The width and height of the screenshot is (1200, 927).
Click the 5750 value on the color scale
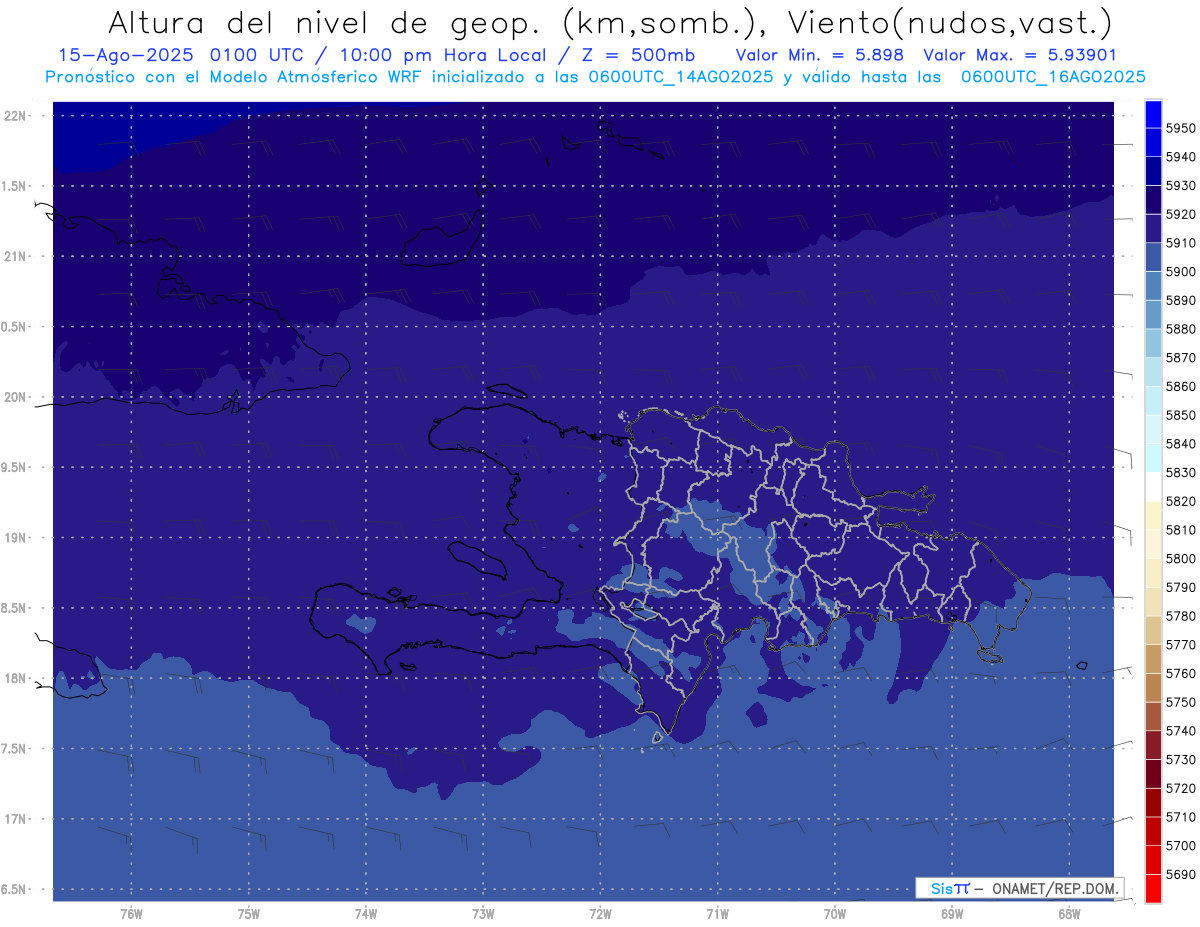pos(1180,702)
